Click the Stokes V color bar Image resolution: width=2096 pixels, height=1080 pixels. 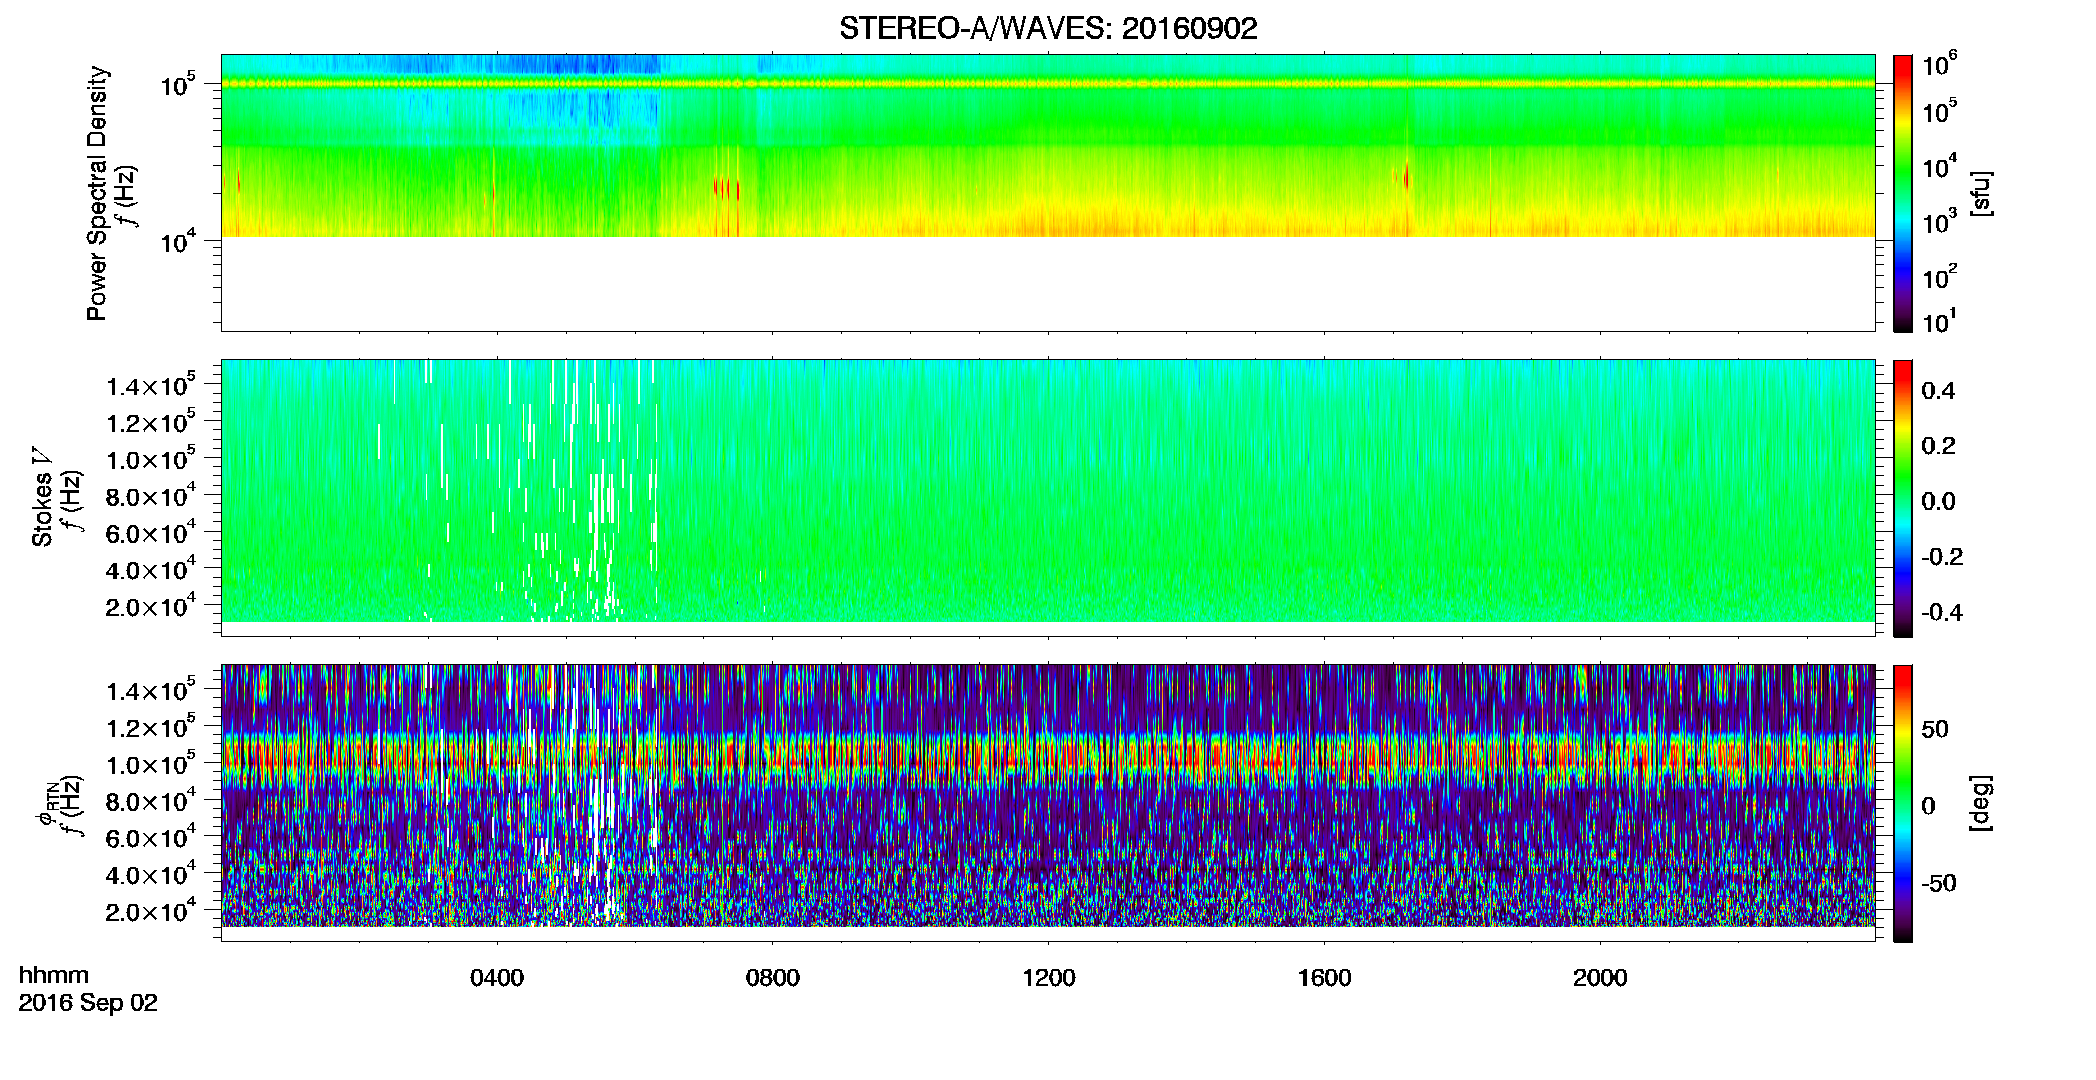click(1903, 498)
